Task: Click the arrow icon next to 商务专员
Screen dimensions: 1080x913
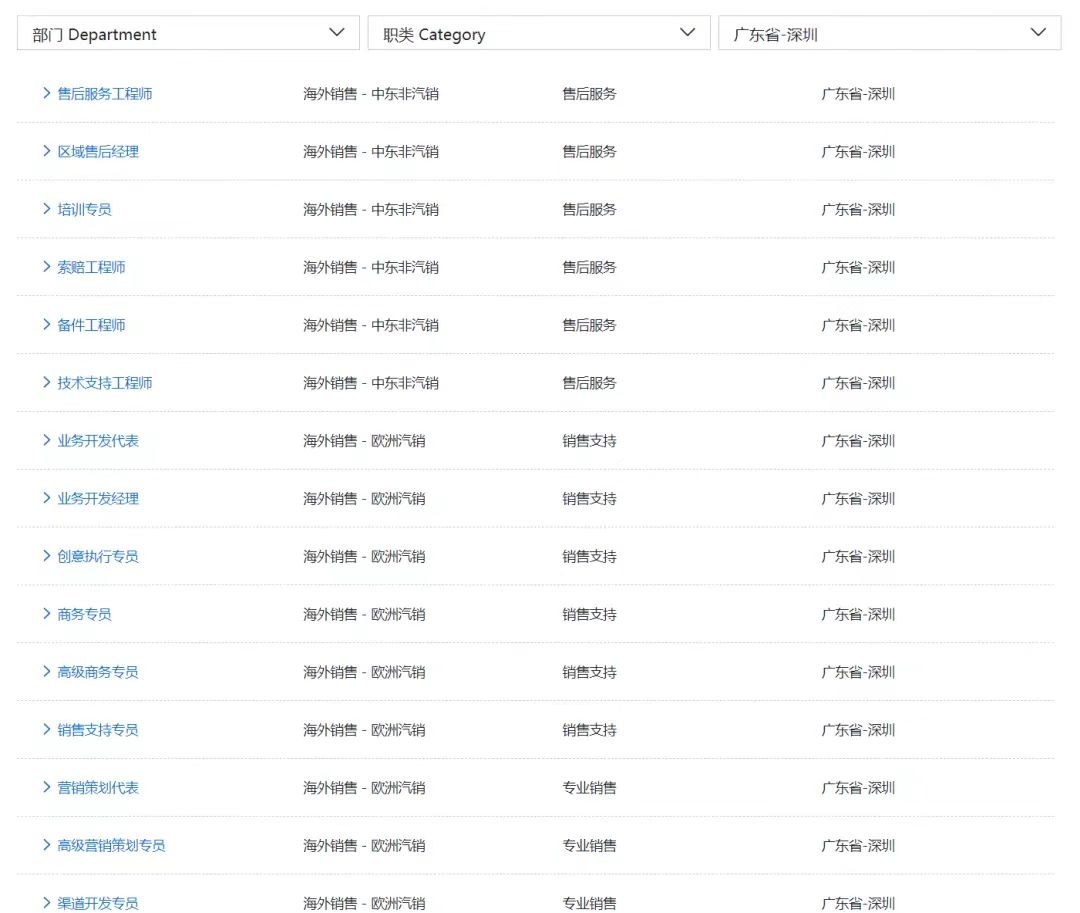Action: click(46, 614)
